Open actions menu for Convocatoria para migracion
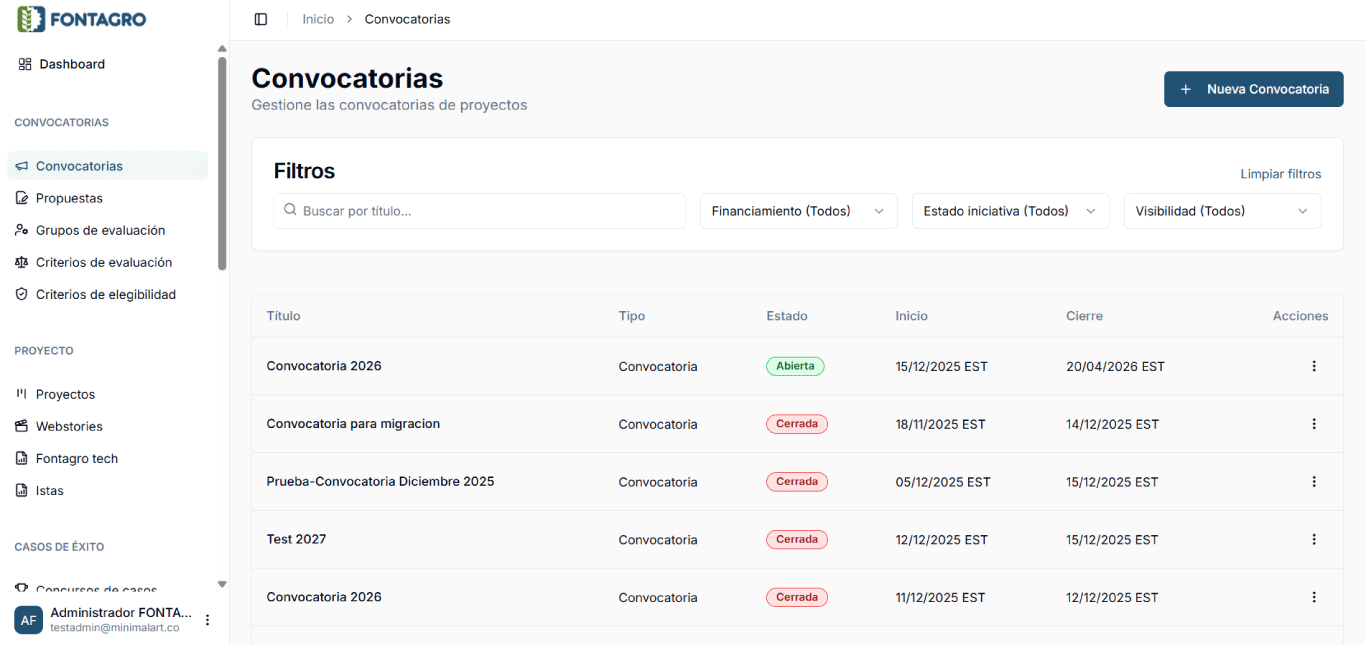The height and width of the screenshot is (645, 1366). coord(1314,424)
